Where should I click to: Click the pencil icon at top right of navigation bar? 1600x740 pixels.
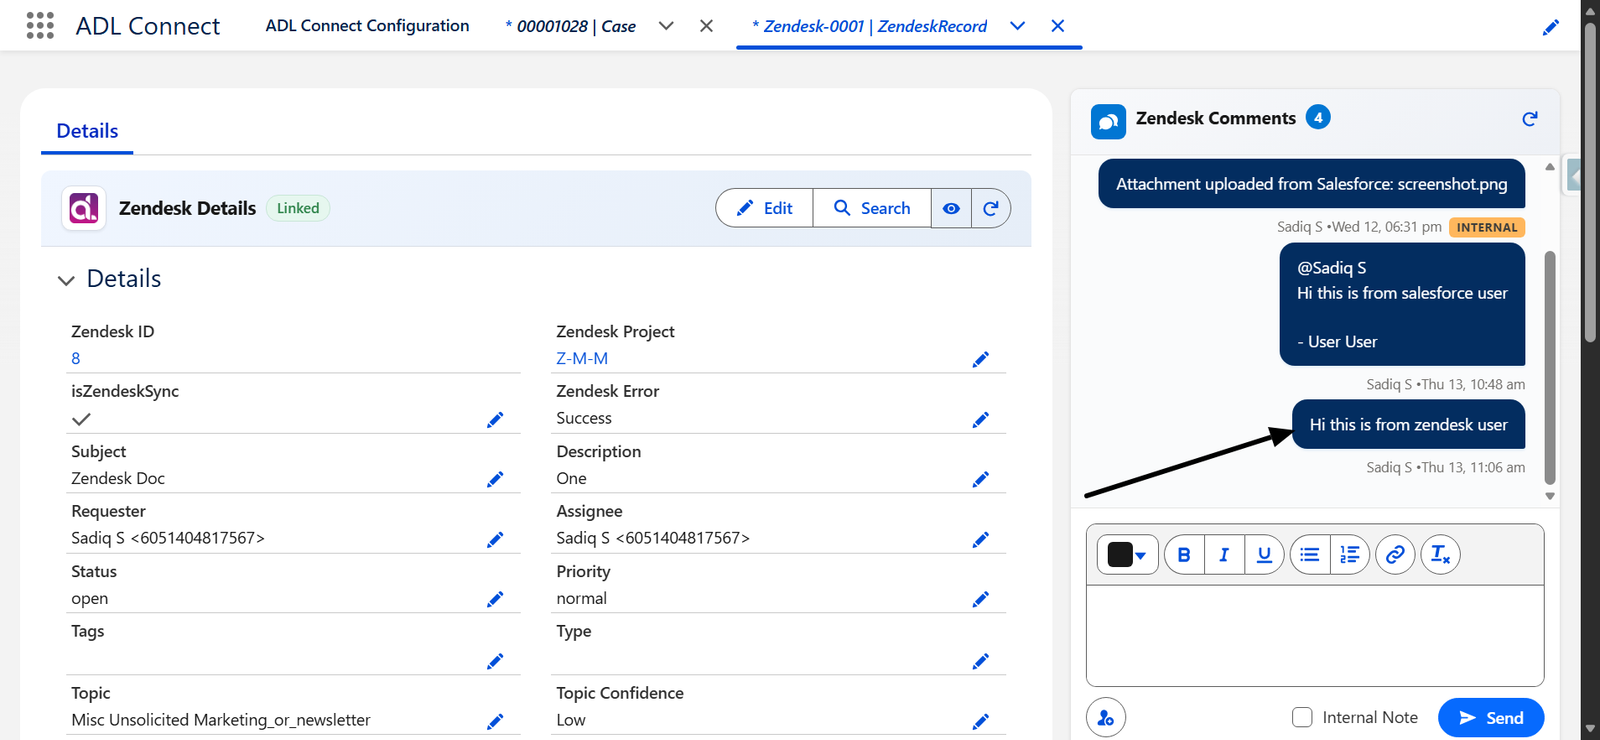tap(1550, 28)
